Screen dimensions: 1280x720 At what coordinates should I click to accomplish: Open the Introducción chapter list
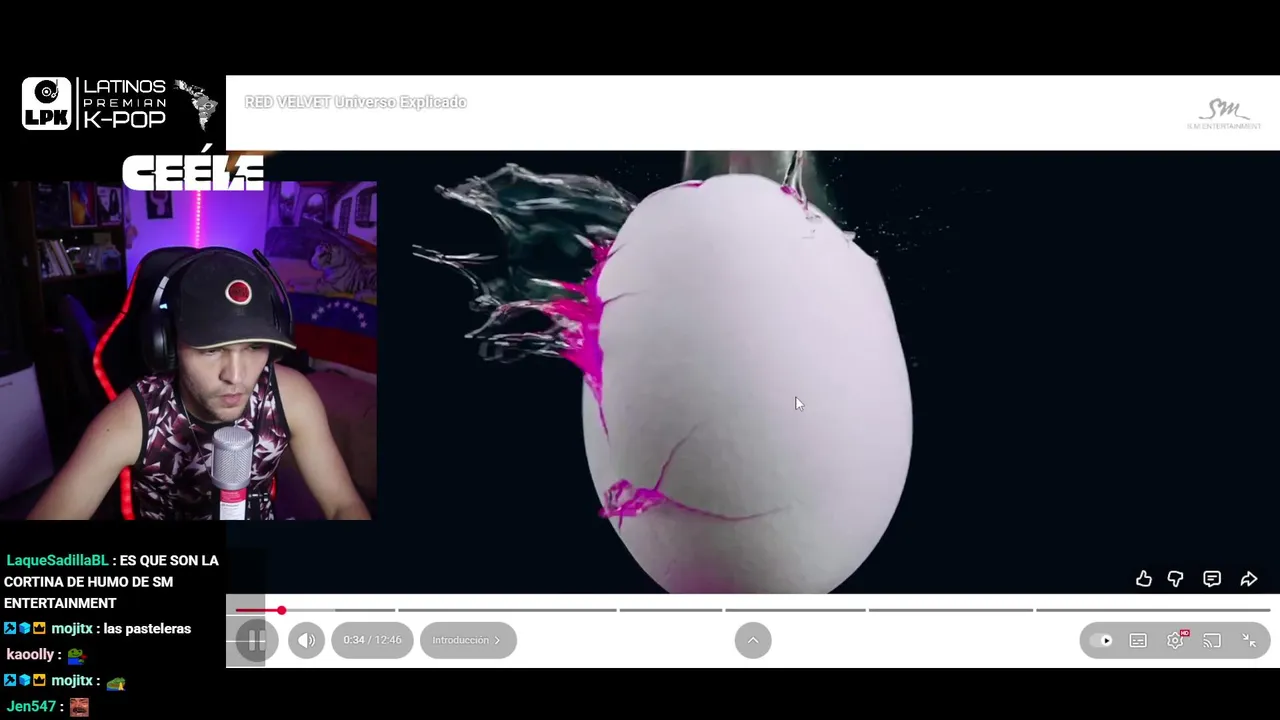click(x=468, y=640)
